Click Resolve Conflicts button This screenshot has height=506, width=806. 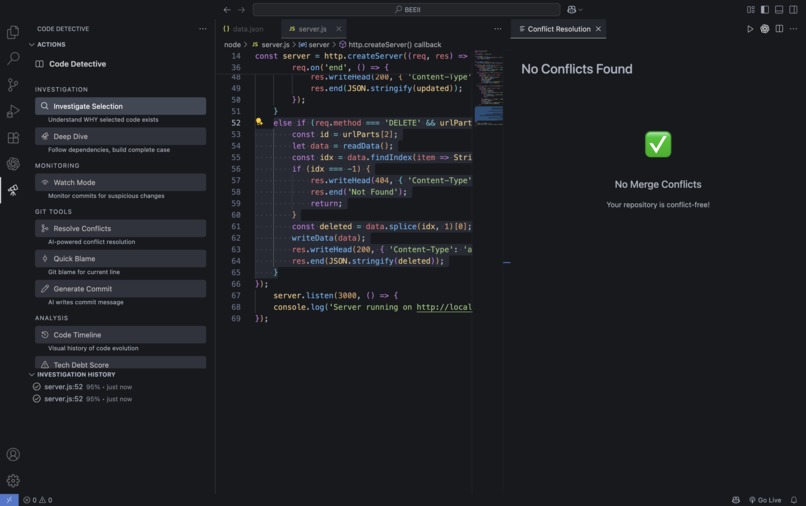tap(120, 228)
